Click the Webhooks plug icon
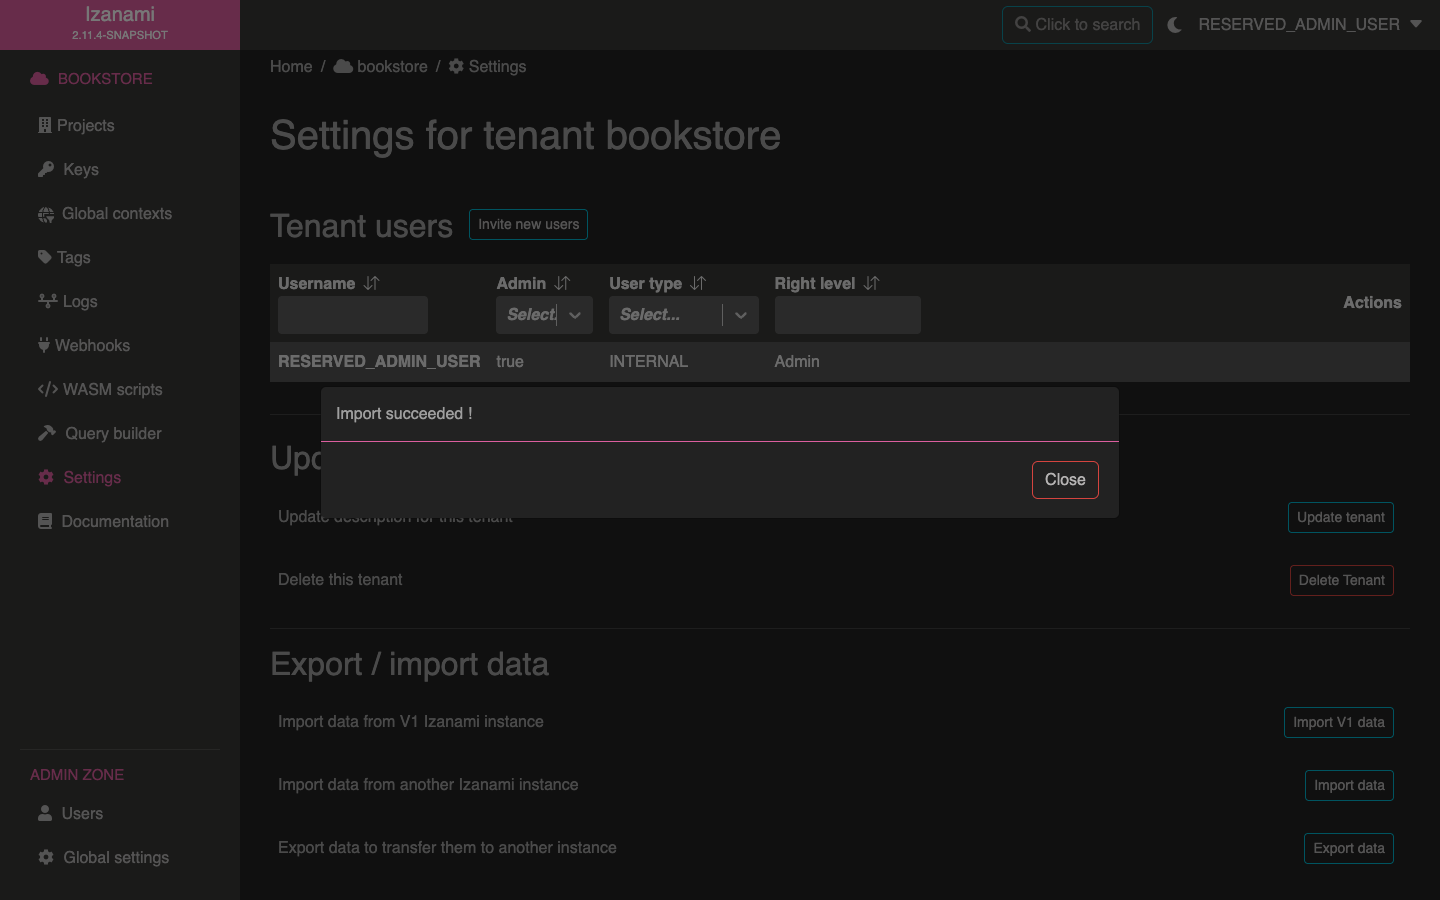The height and width of the screenshot is (900, 1440). pos(44,346)
